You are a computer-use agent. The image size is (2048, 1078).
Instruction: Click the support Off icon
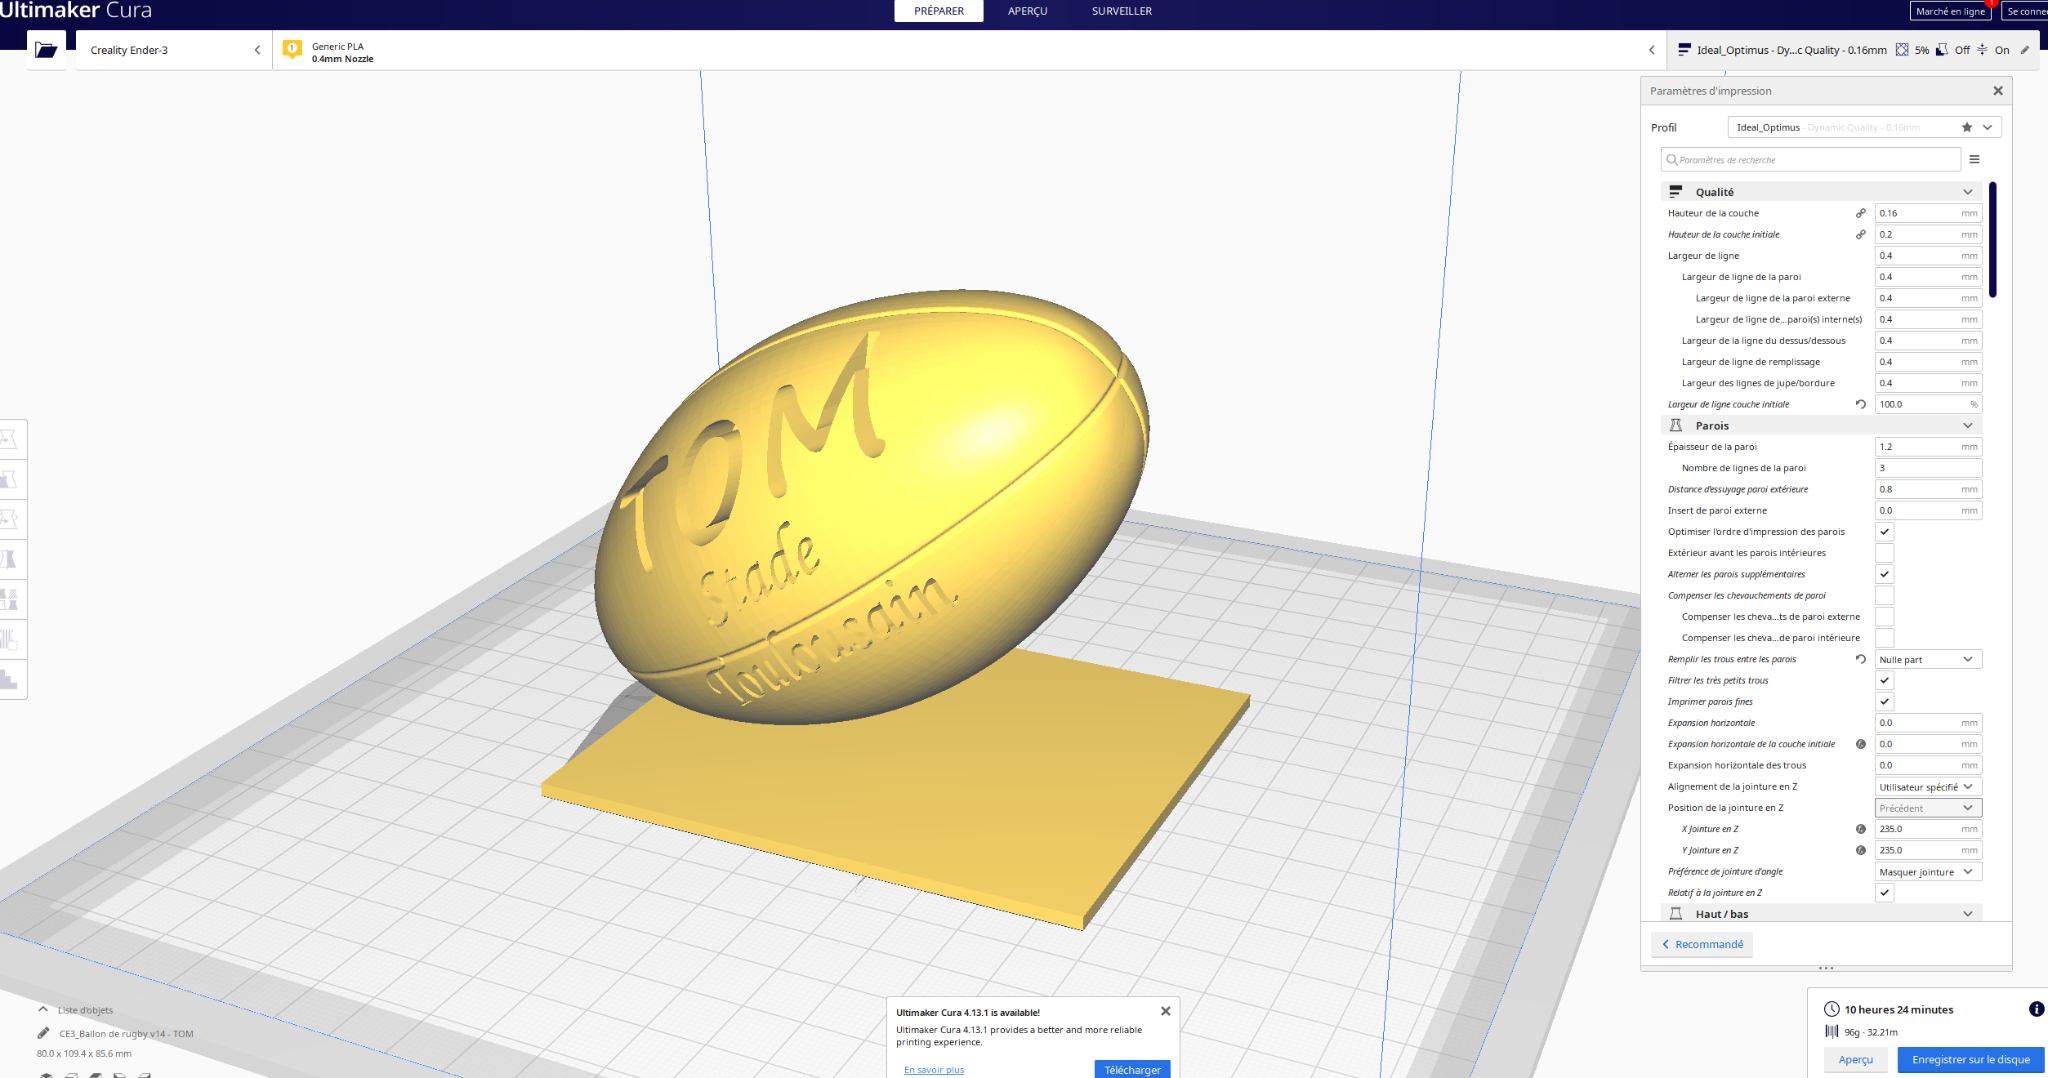tap(1942, 50)
